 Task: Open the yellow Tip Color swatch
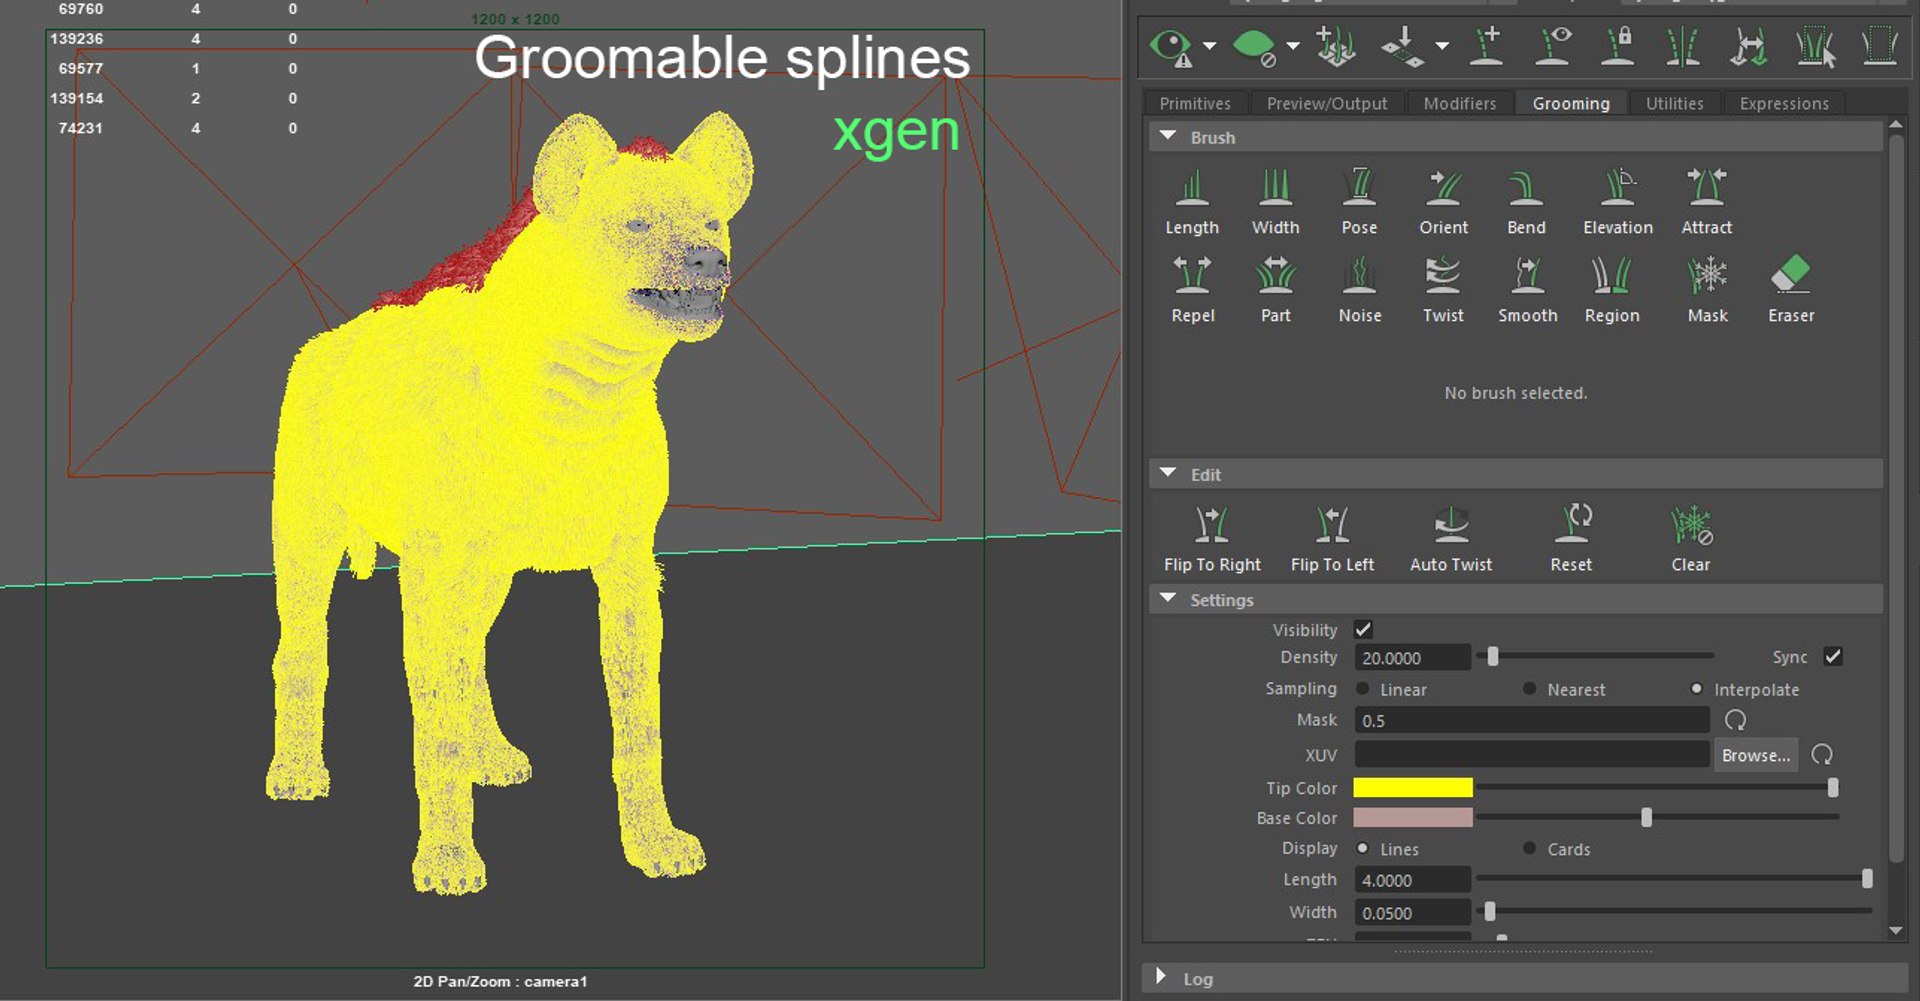click(x=1412, y=788)
